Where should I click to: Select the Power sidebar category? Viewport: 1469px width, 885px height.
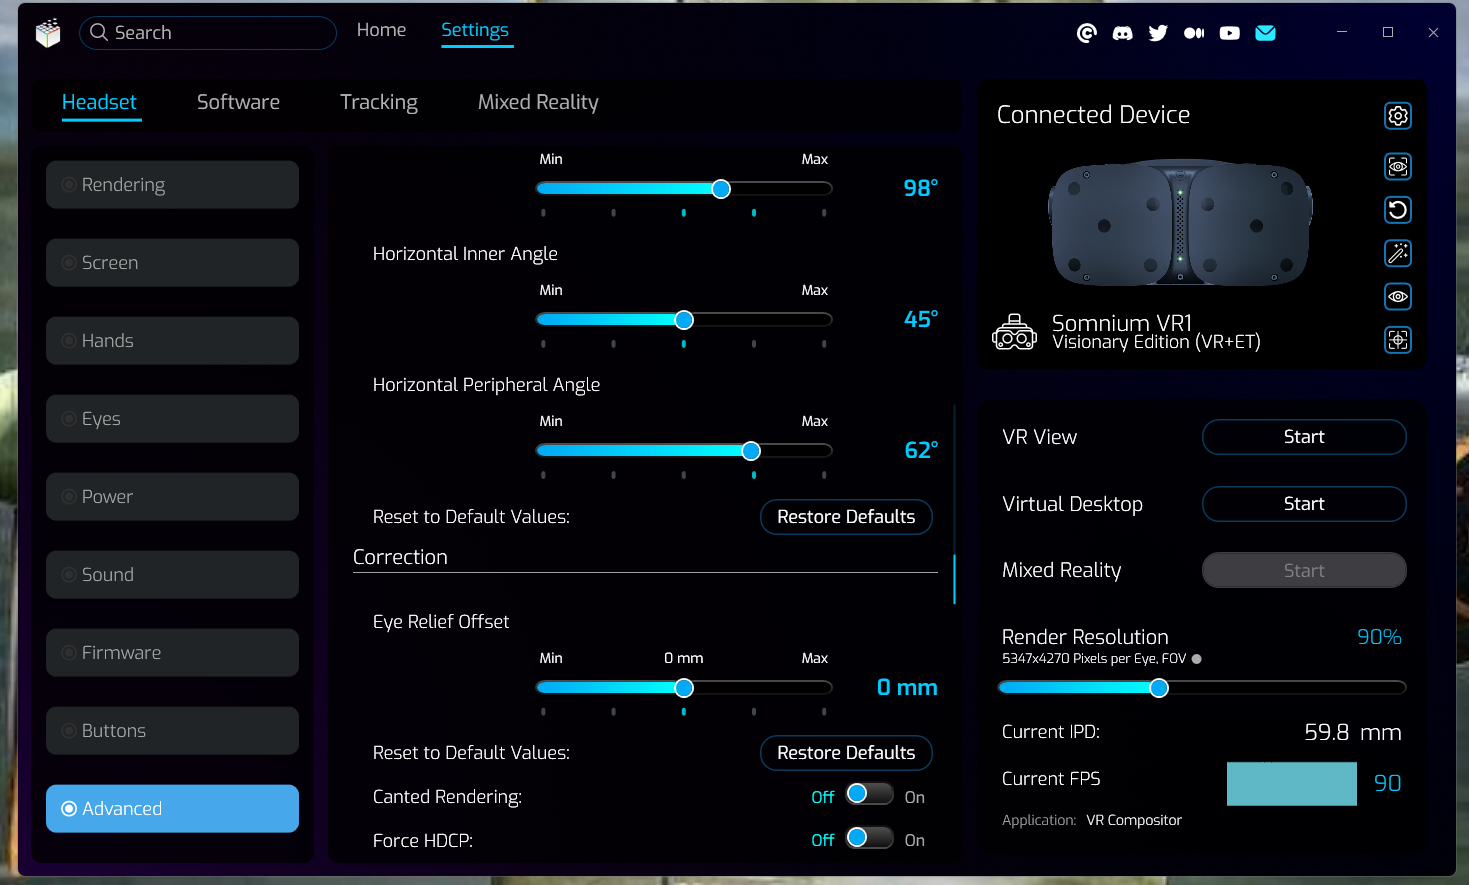click(172, 497)
